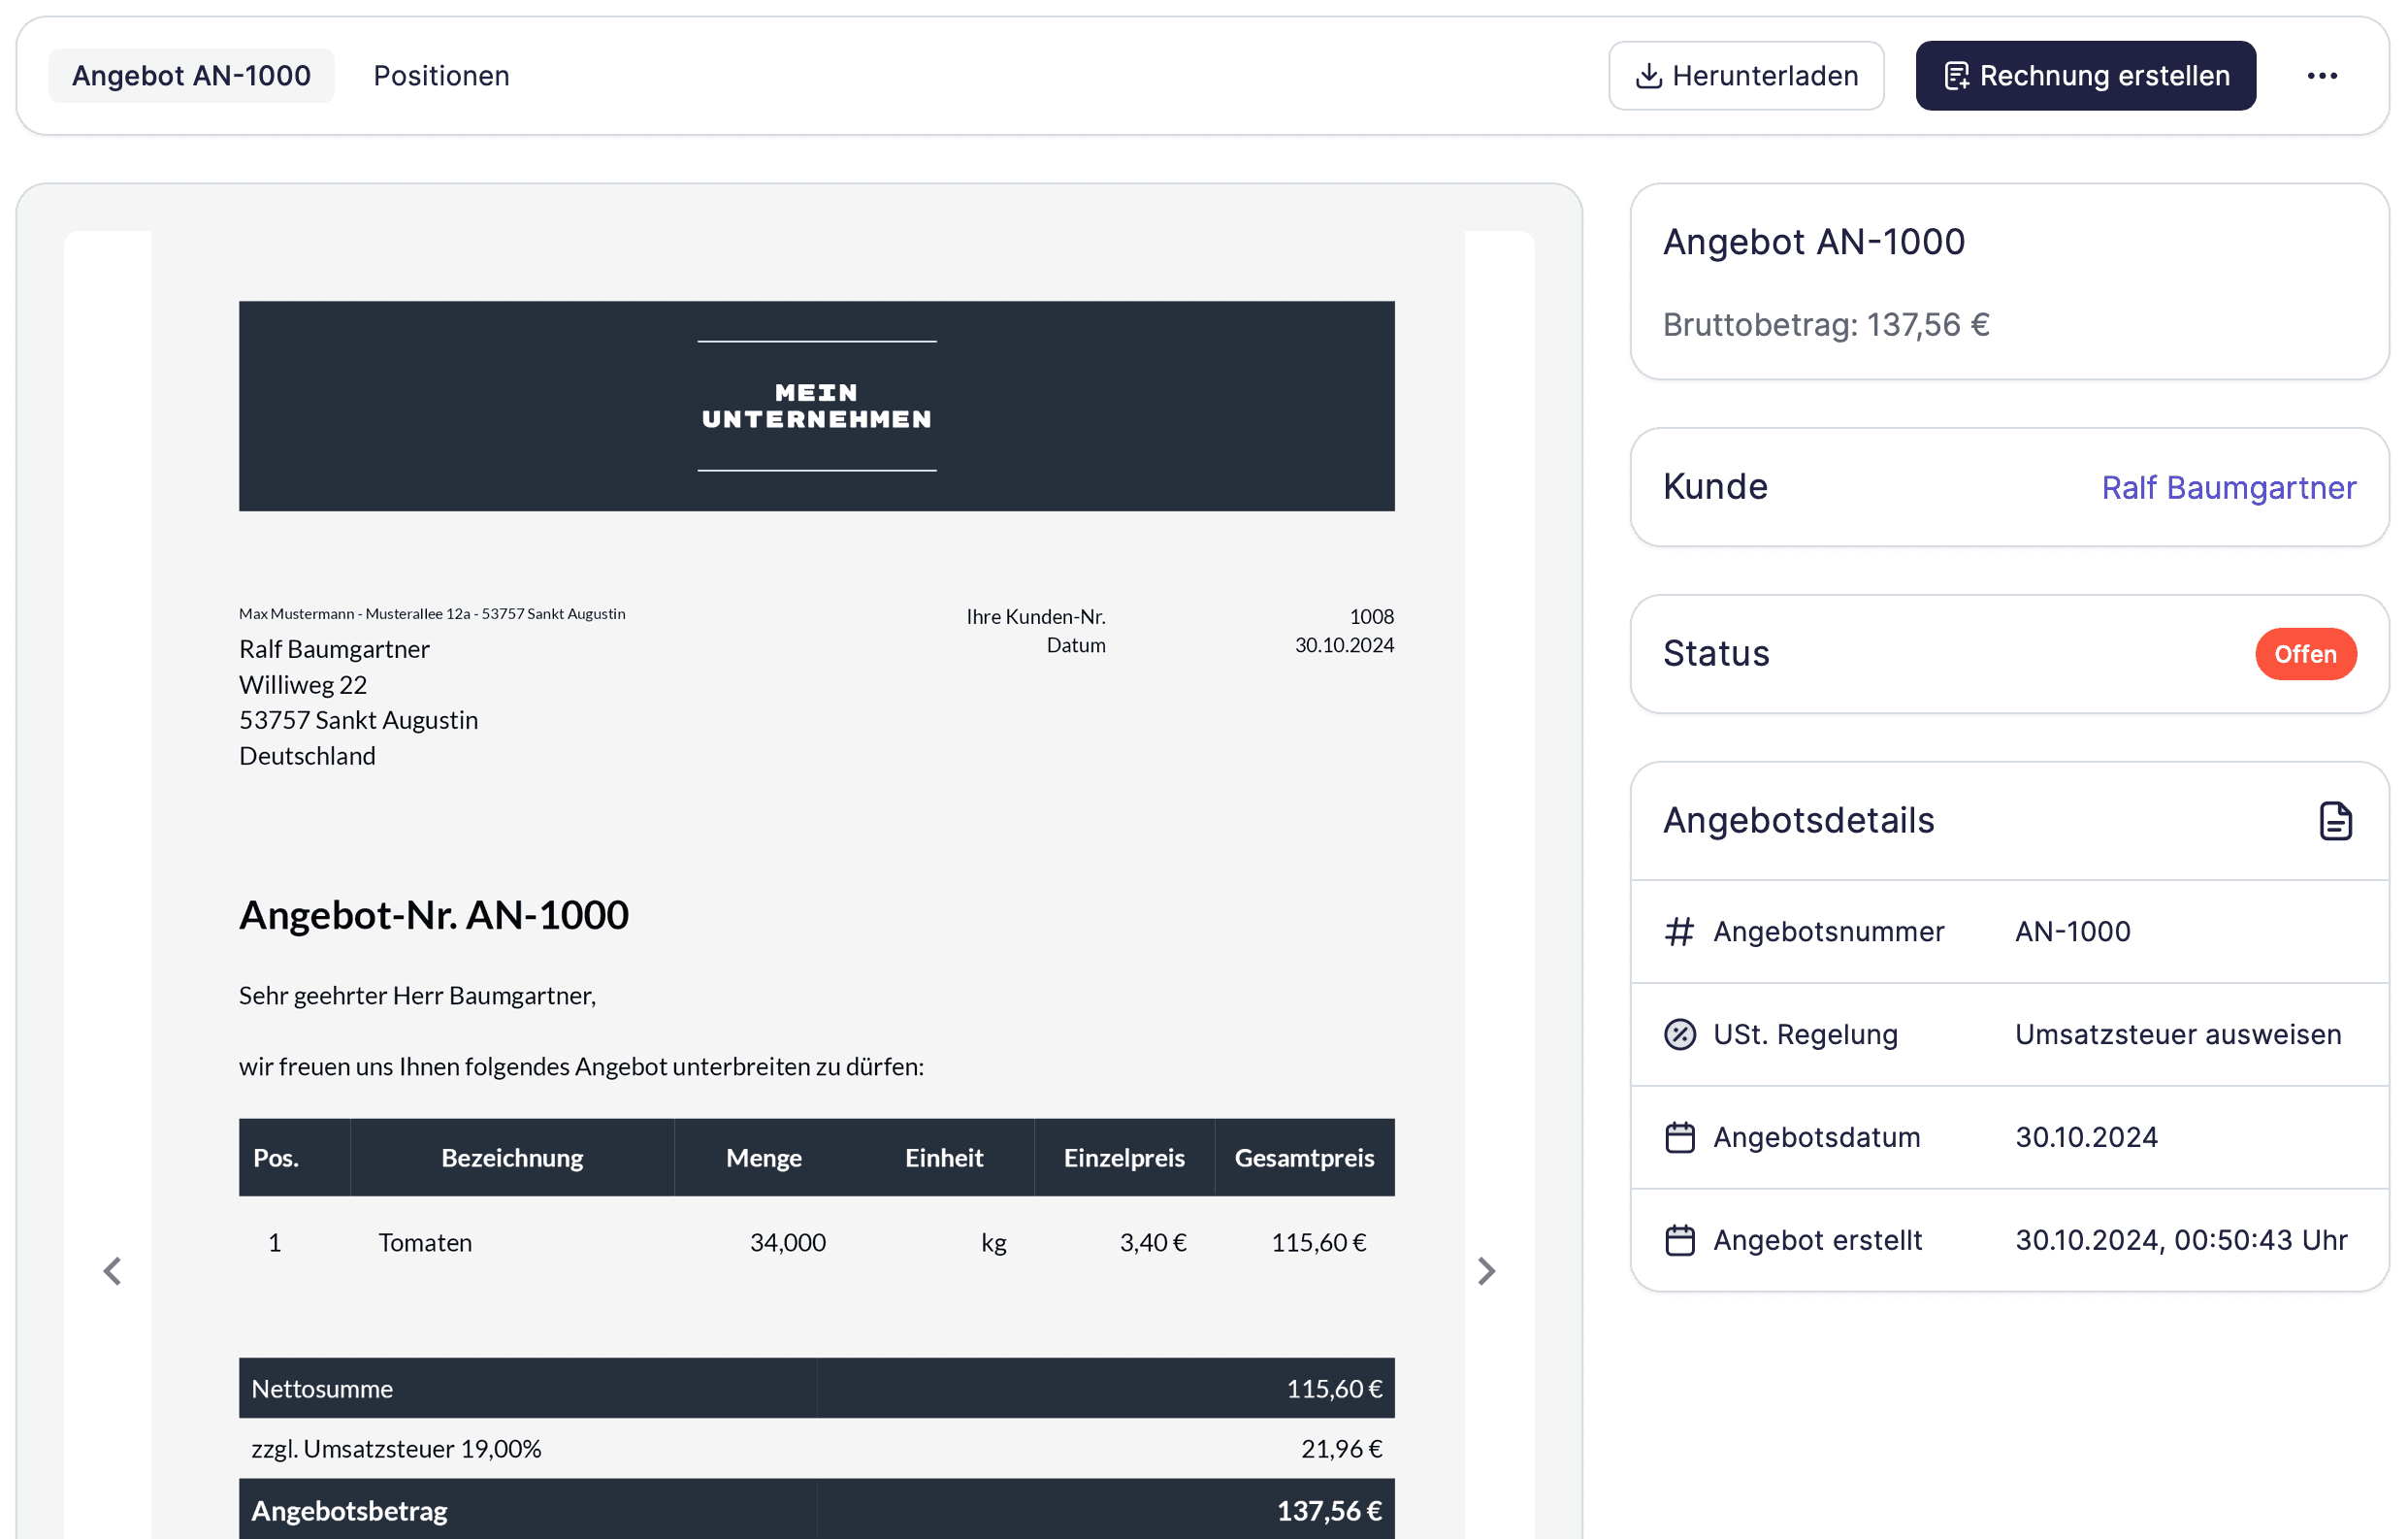Screen dimensions: 2408x1539
Task: Click the customer number 1008
Action: 1371,616
